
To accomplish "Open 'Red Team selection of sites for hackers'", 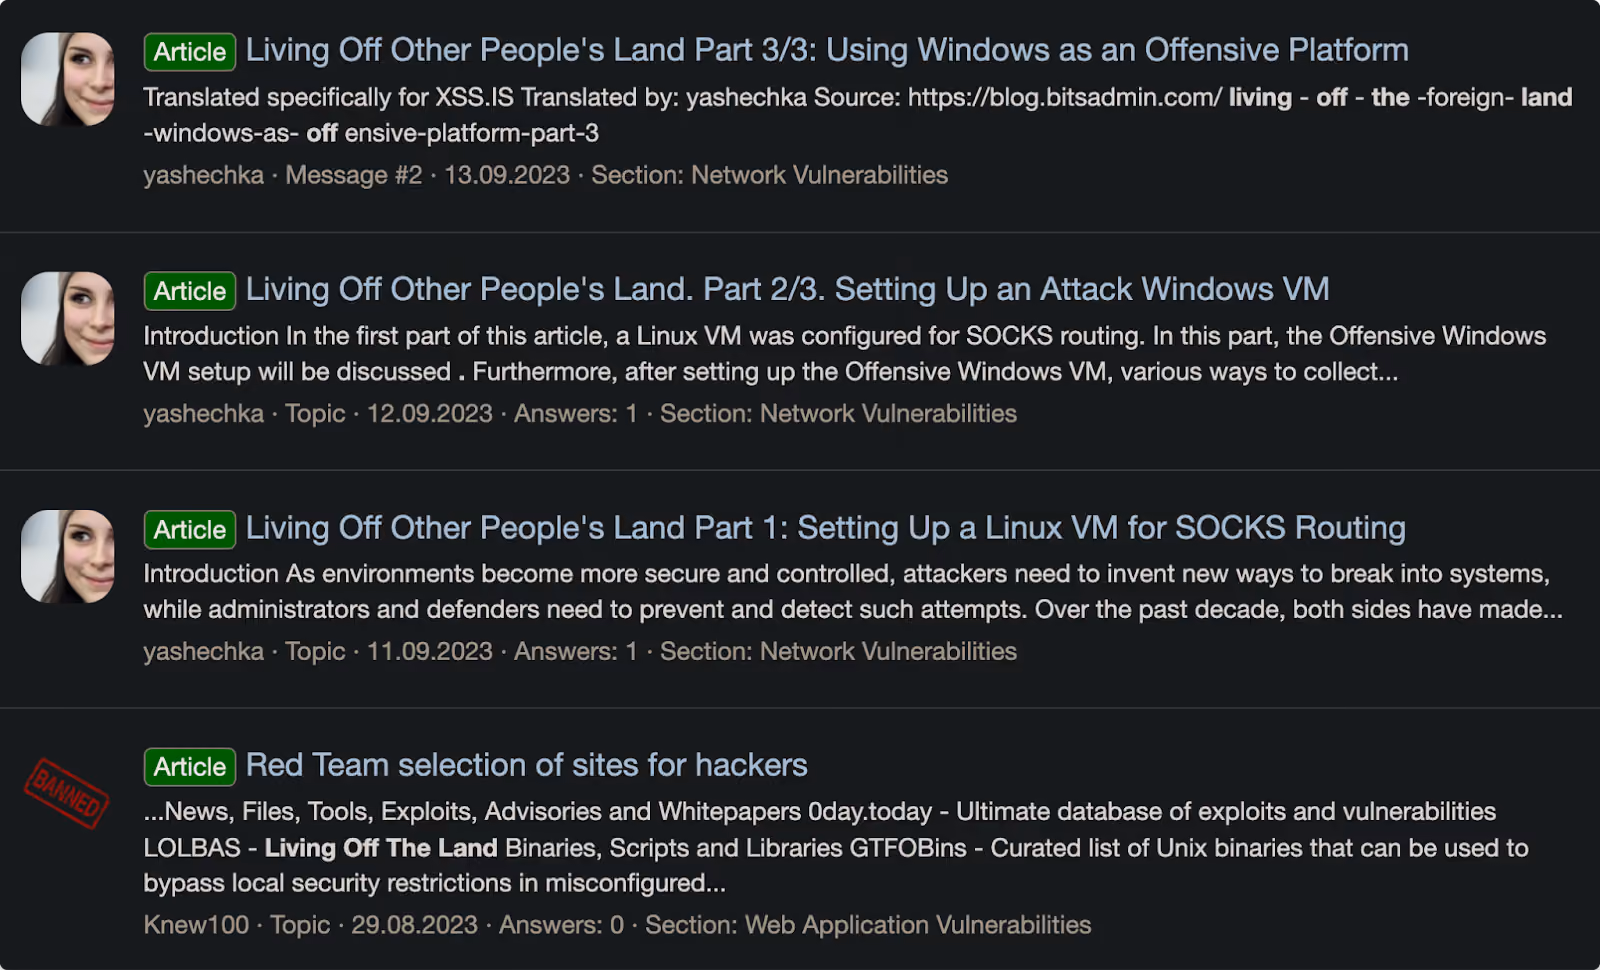I will point(527,765).
